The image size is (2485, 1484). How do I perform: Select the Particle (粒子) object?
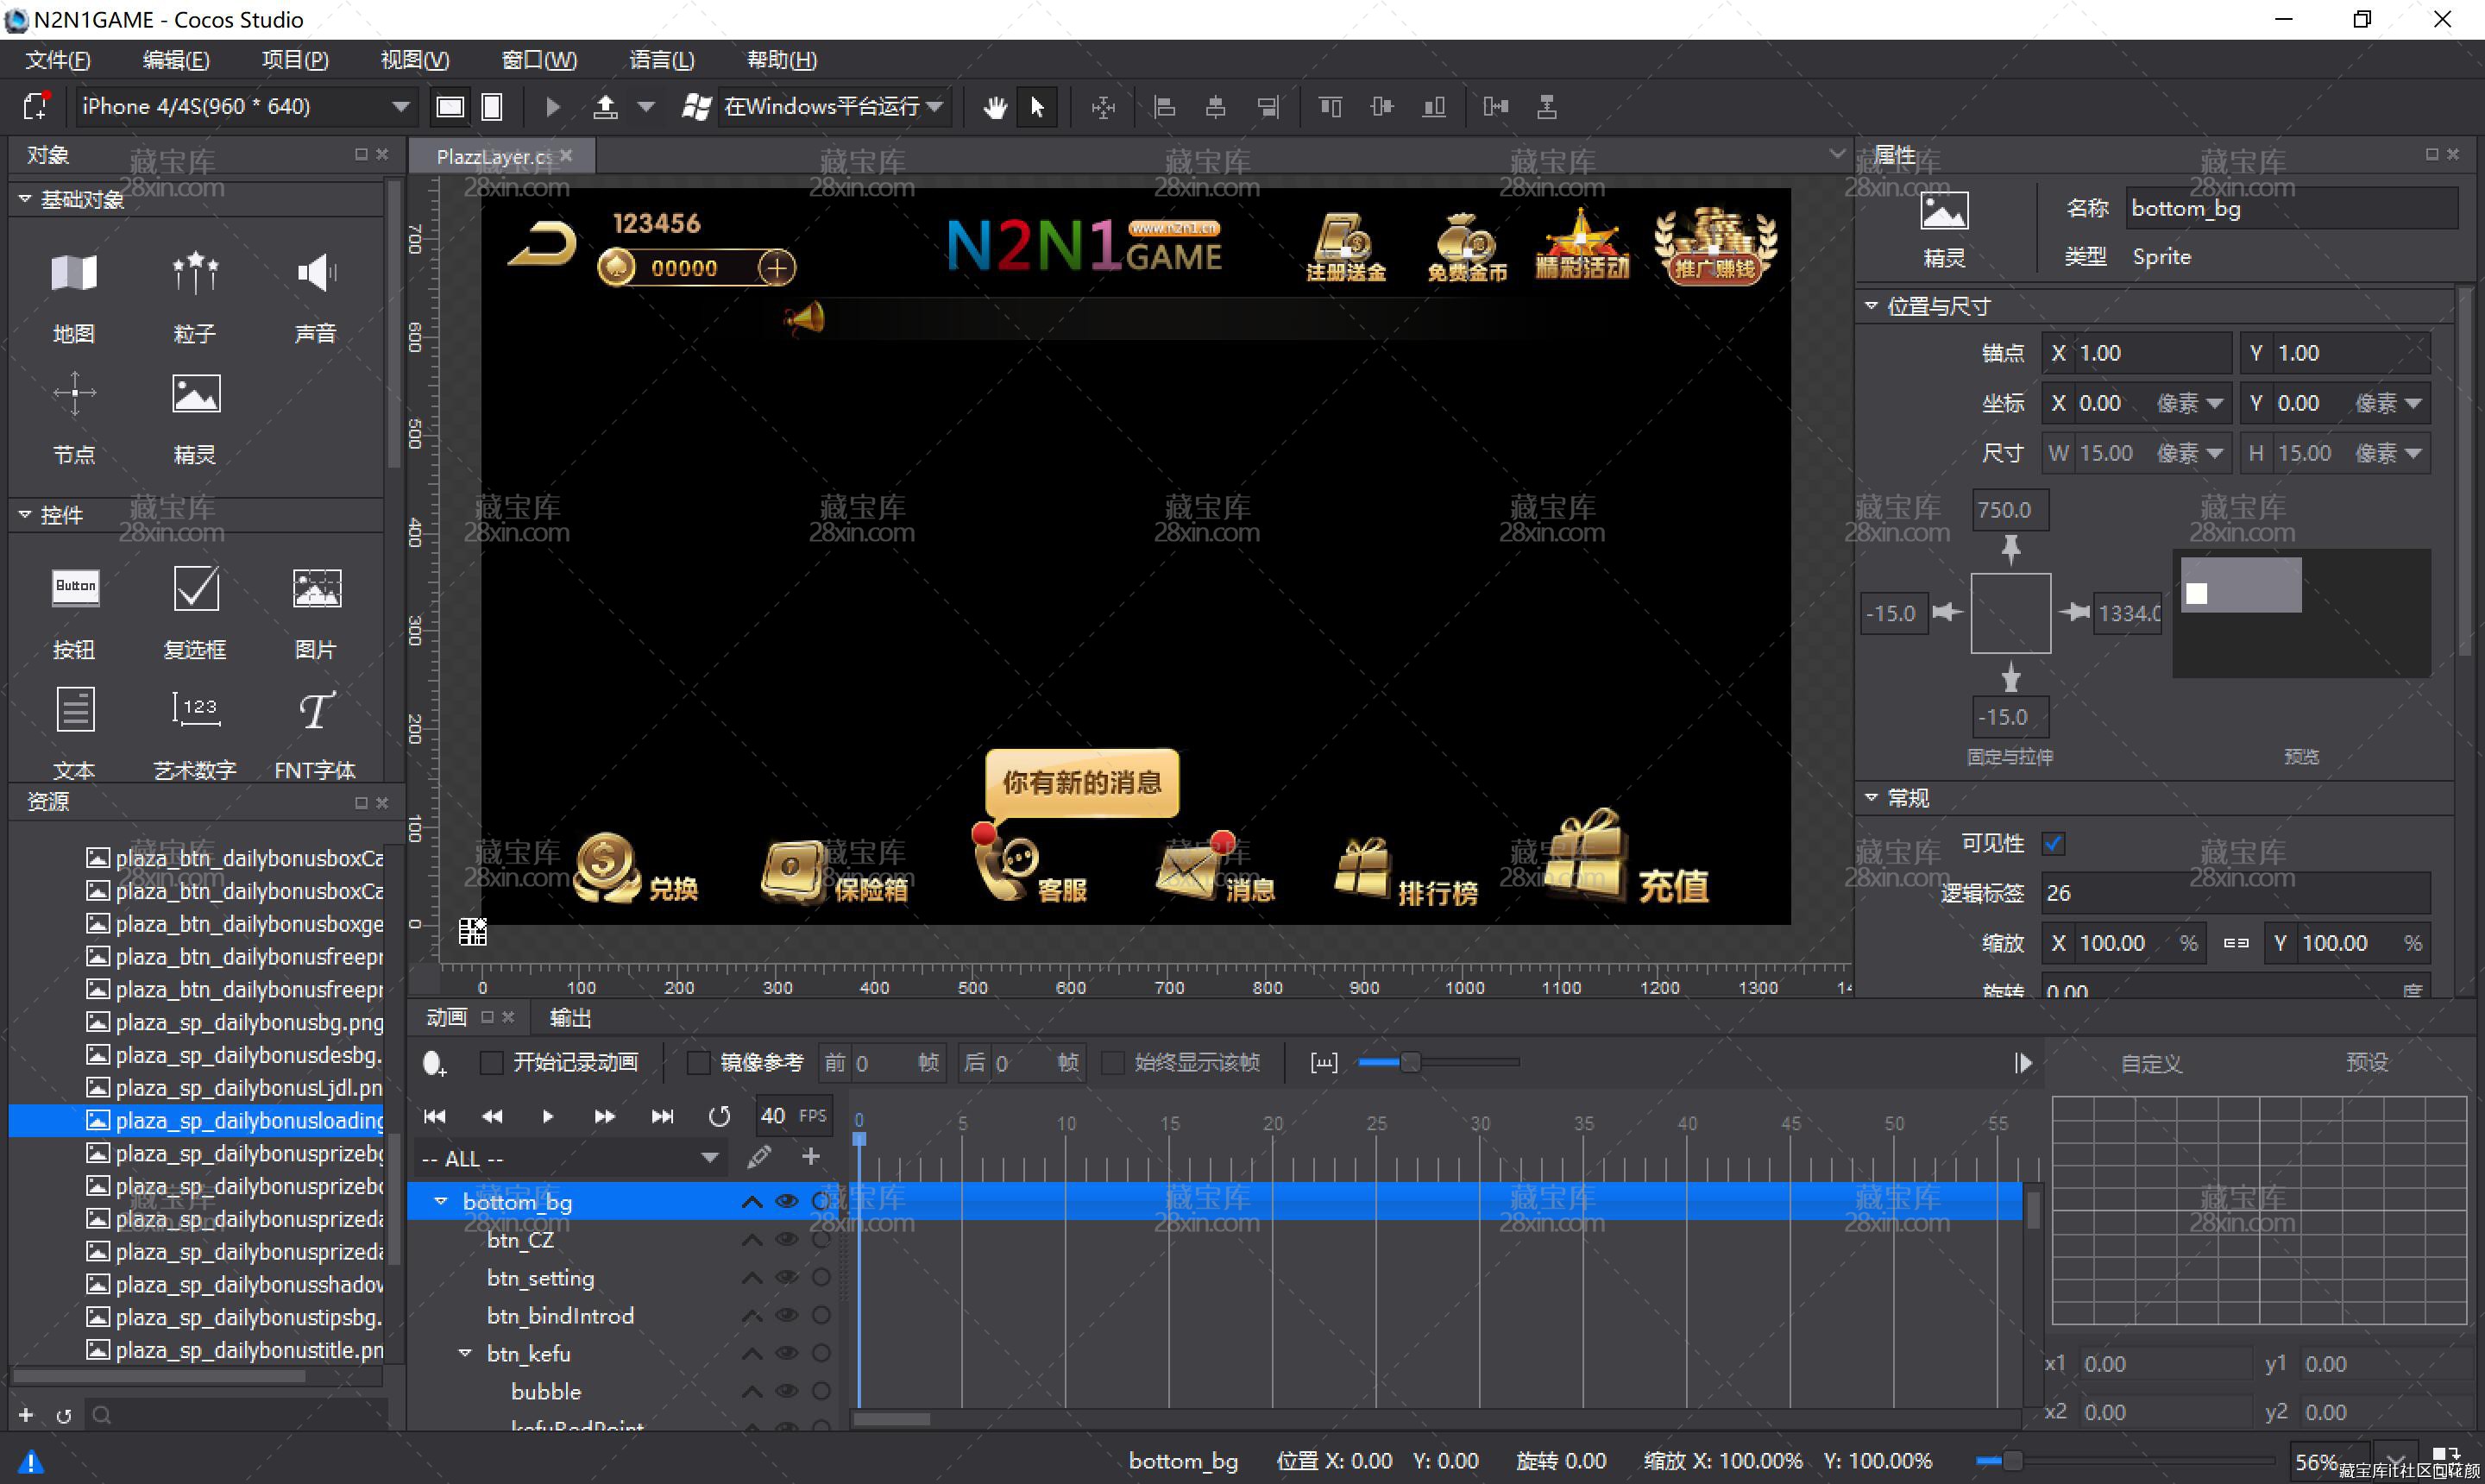pyautogui.click(x=195, y=296)
